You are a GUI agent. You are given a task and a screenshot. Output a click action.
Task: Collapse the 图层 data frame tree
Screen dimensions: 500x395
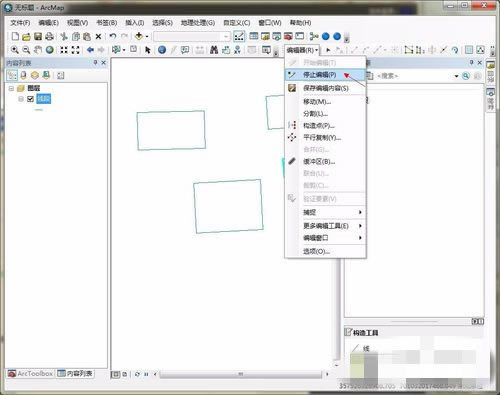(x=11, y=88)
